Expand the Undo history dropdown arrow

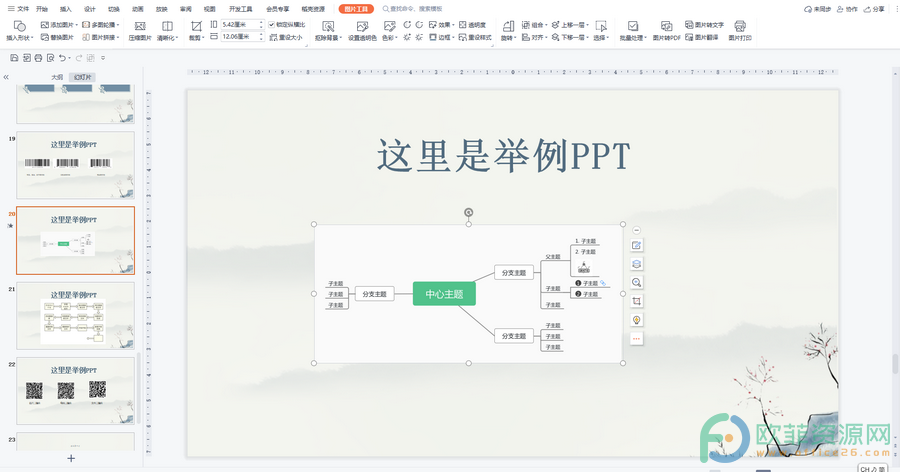click(x=69, y=58)
